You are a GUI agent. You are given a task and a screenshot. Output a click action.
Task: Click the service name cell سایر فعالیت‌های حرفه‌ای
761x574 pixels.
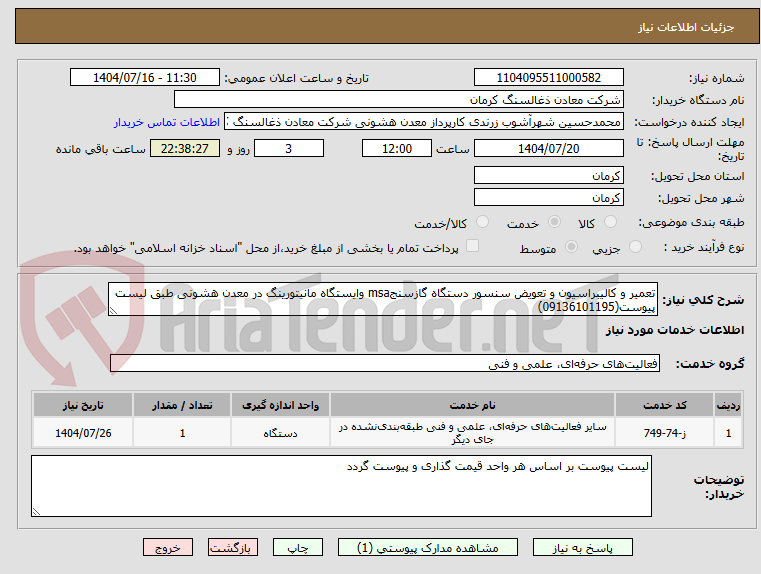click(x=472, y=433)
